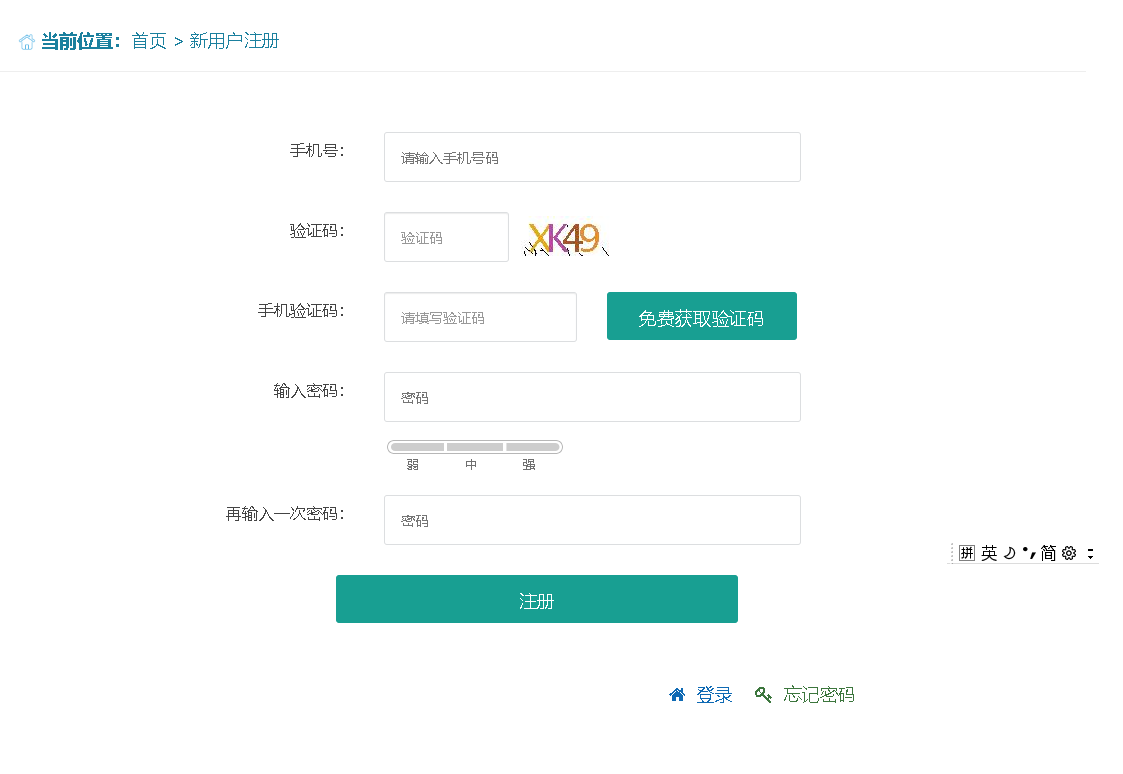1123x774 pixels.
Task: Click the half-moon width icon in IME bar
Action: (1010, 553)
